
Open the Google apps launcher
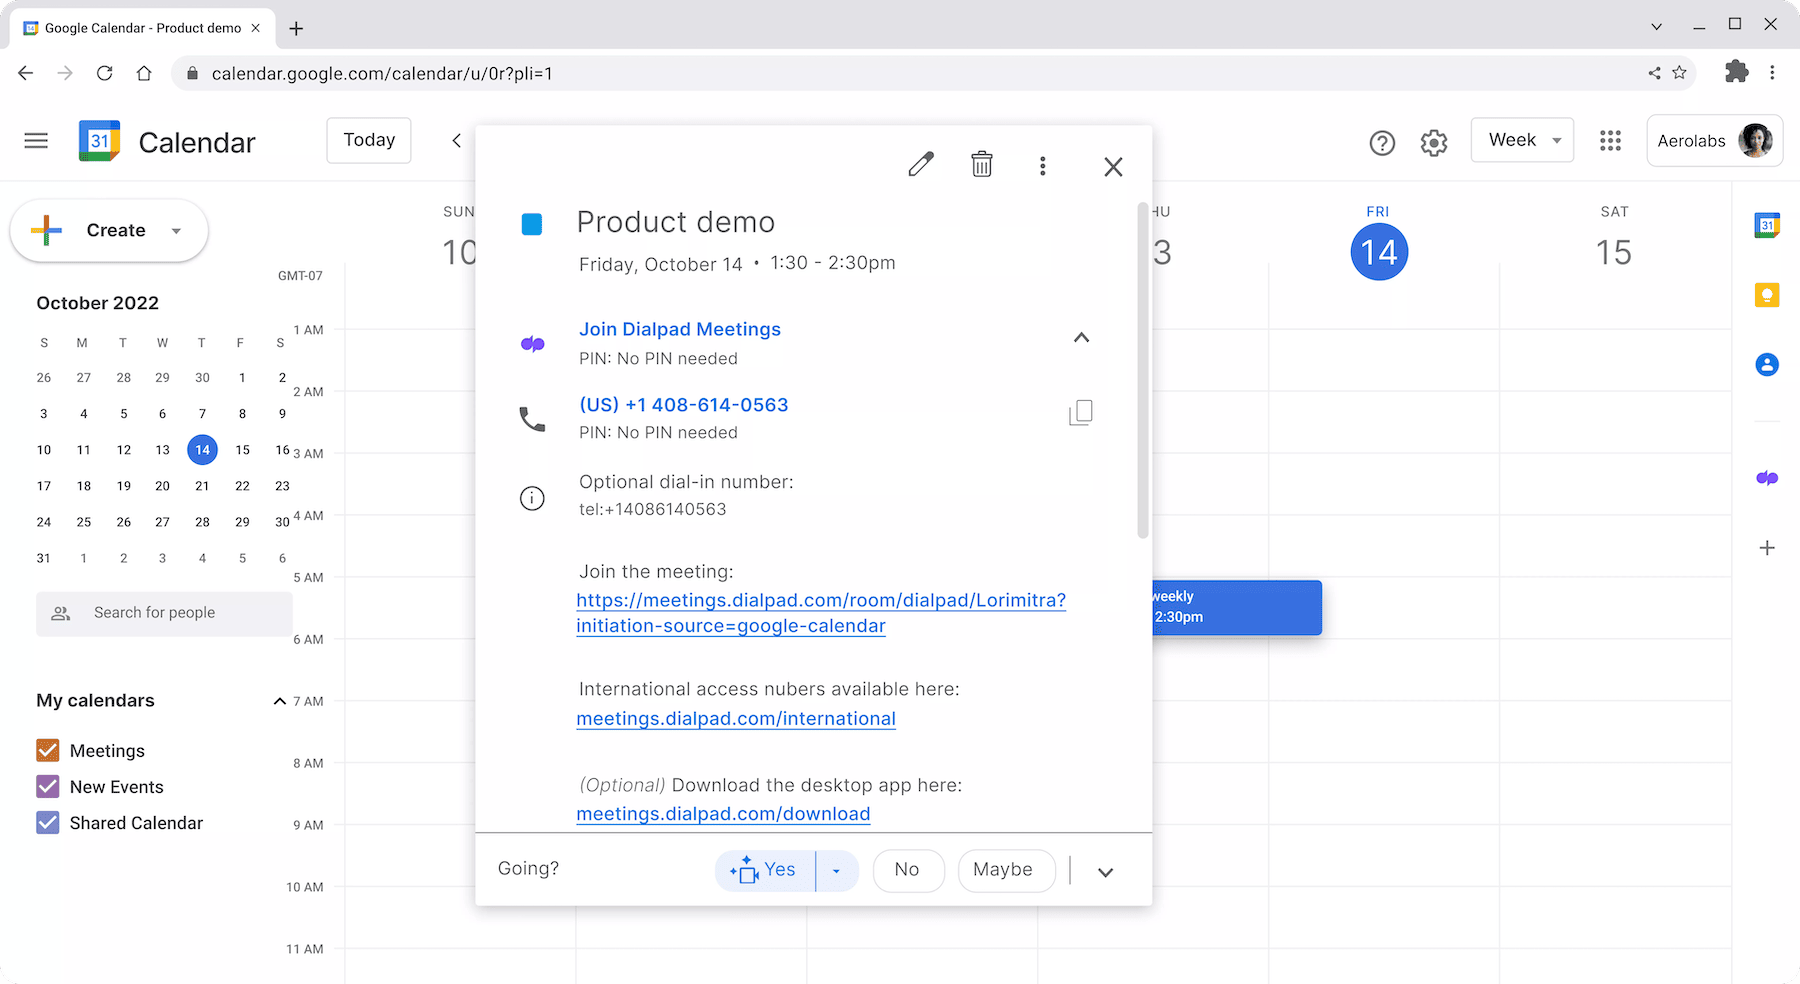(x=1610, y=141)
